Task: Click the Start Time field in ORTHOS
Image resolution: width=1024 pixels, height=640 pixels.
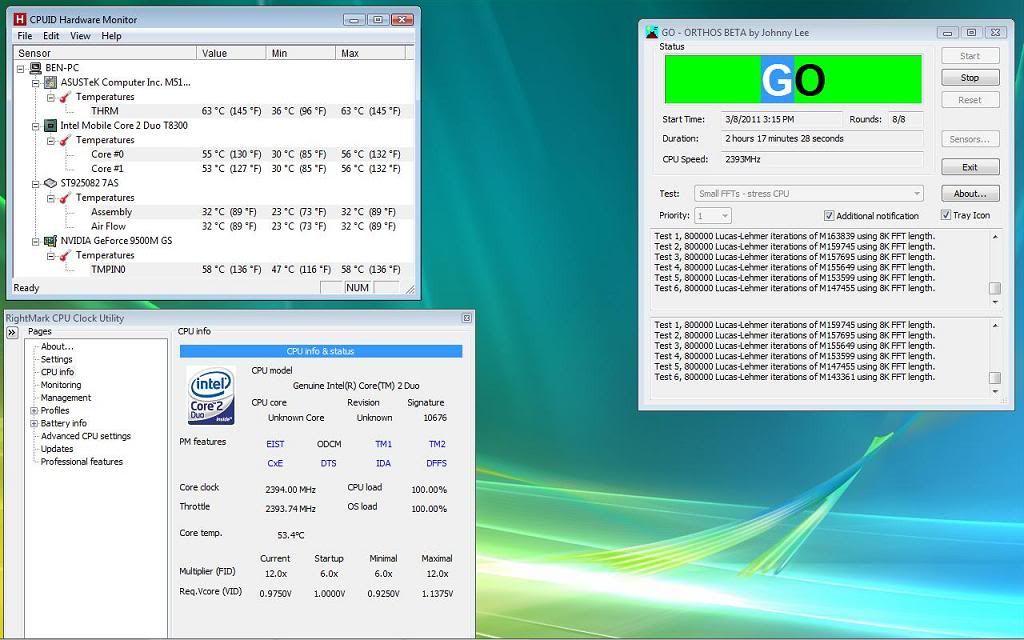Action: point(782,120)
